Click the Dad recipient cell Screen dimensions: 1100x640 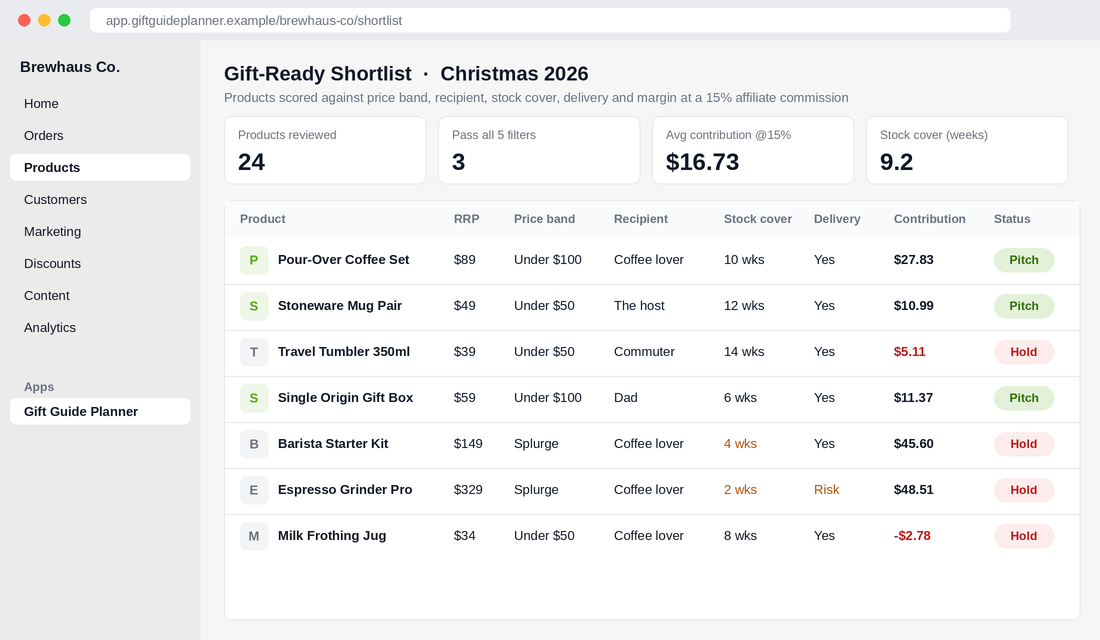coord(626,398)
